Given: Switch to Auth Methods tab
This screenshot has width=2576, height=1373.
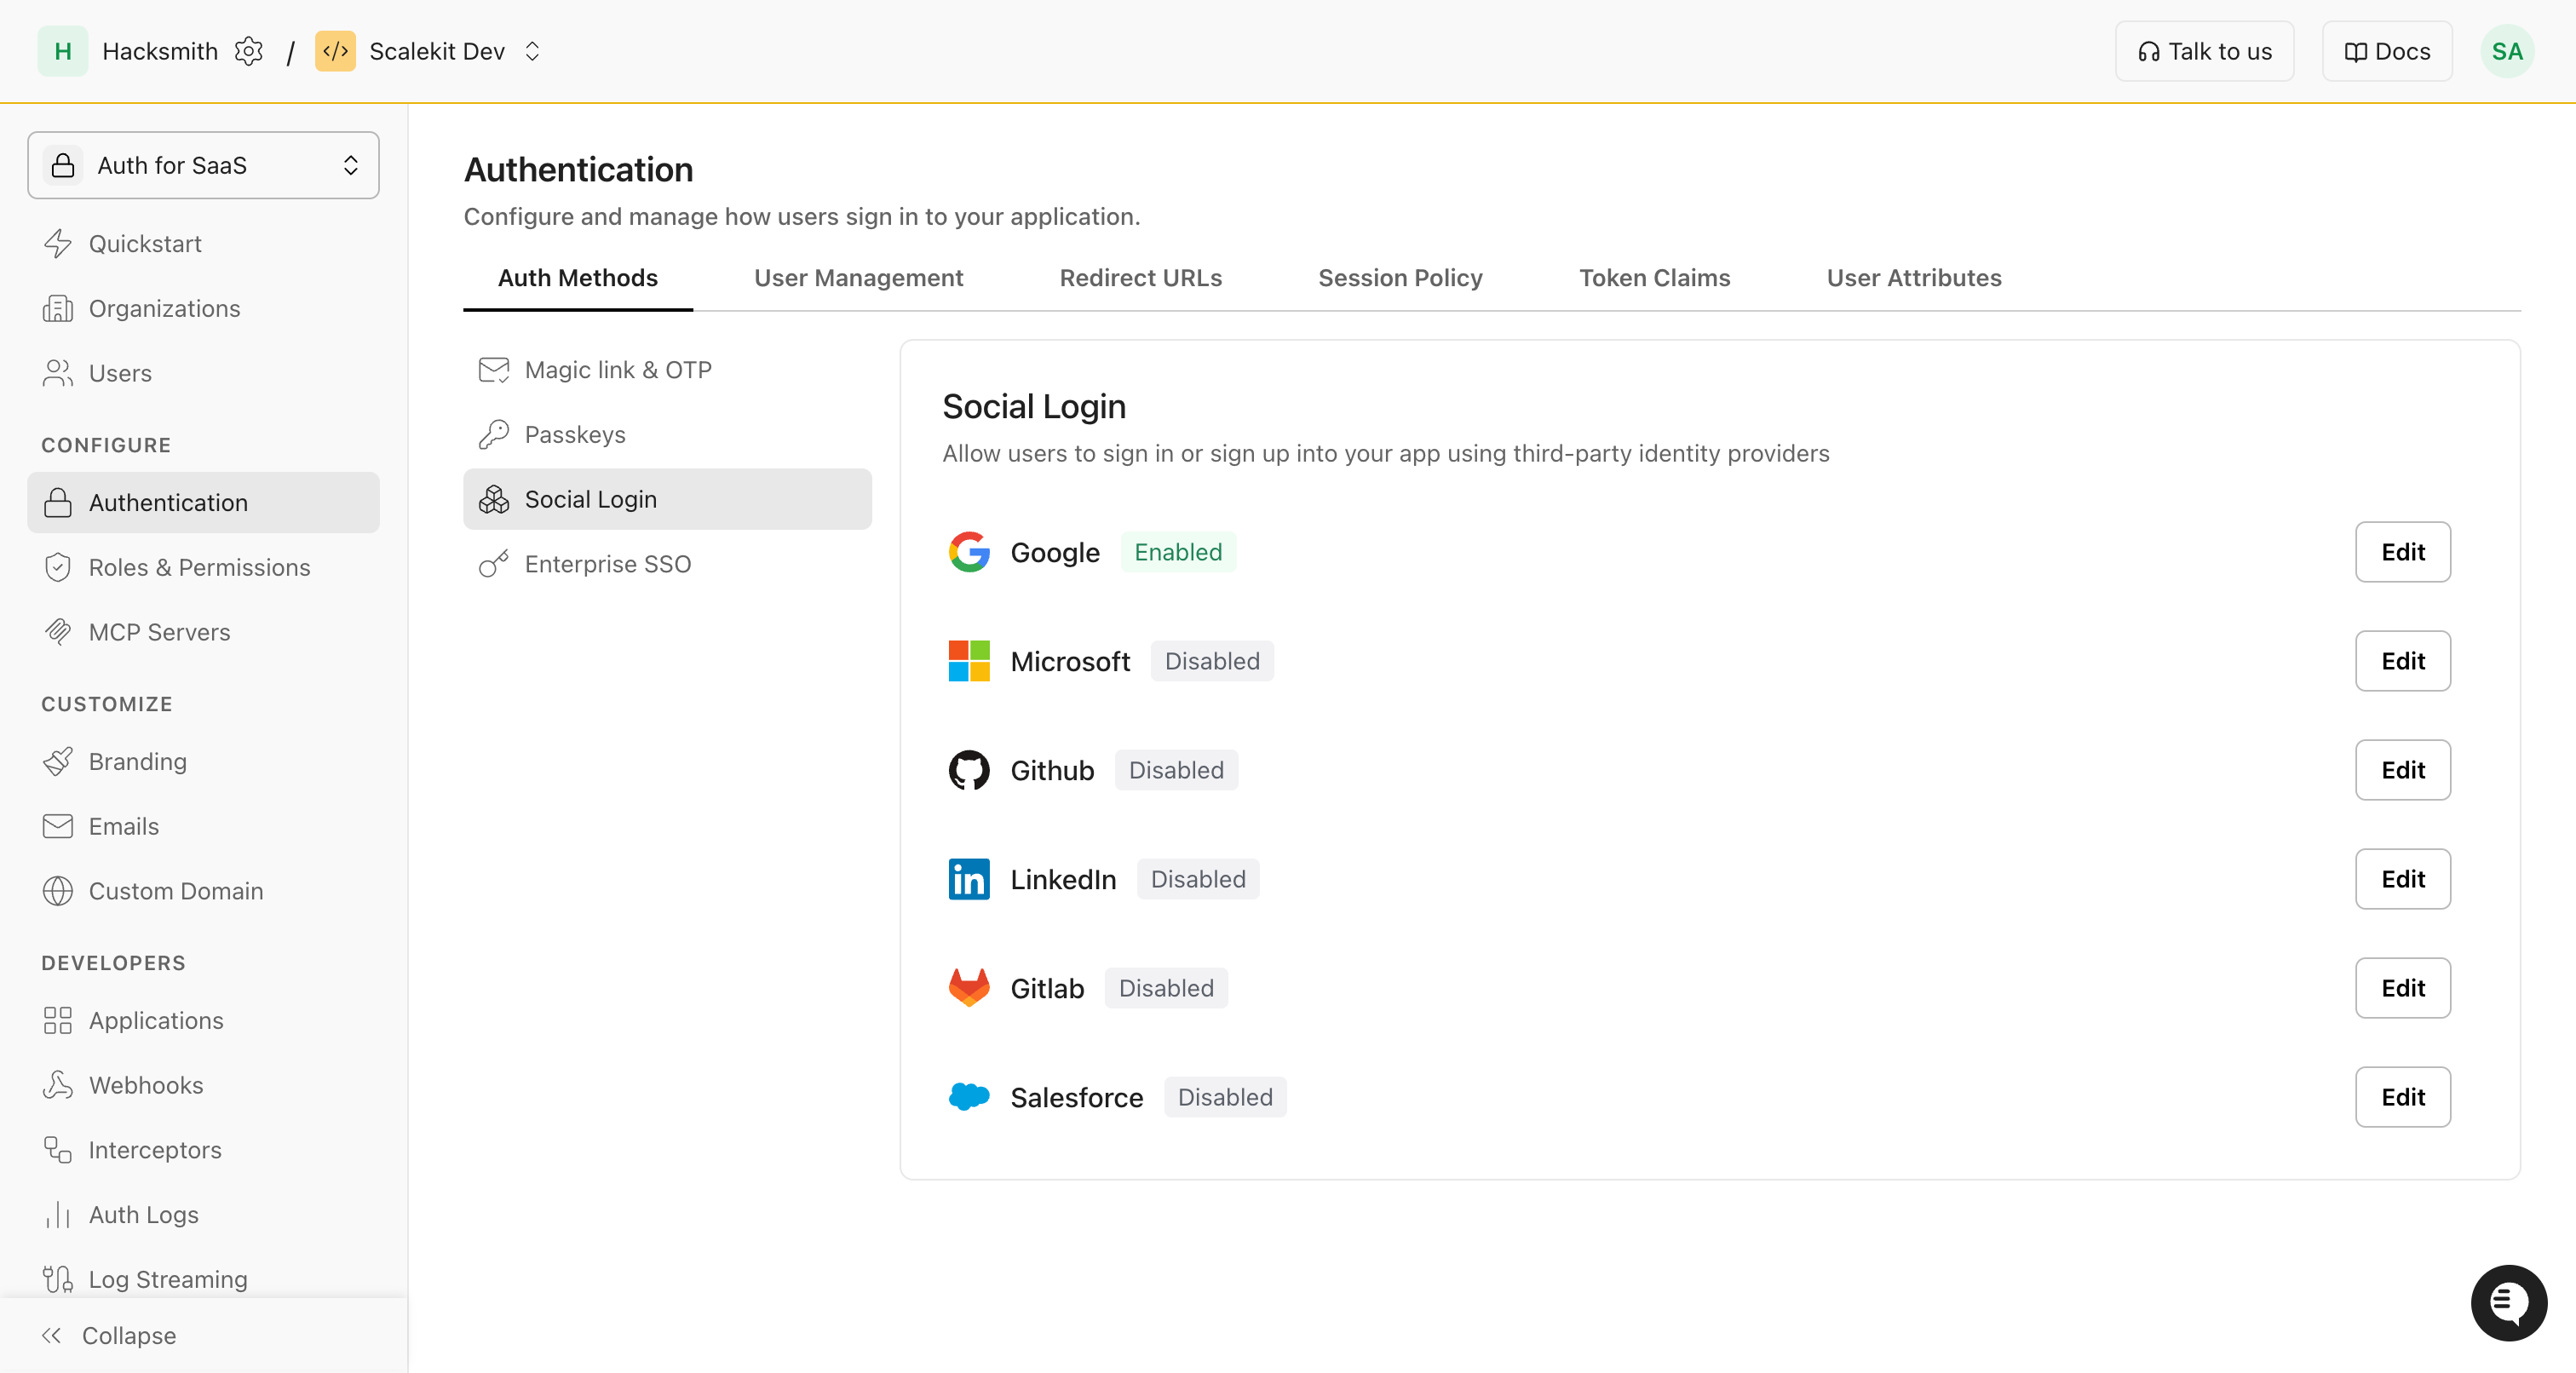Looking at the screenshot, I should [578, 278].
